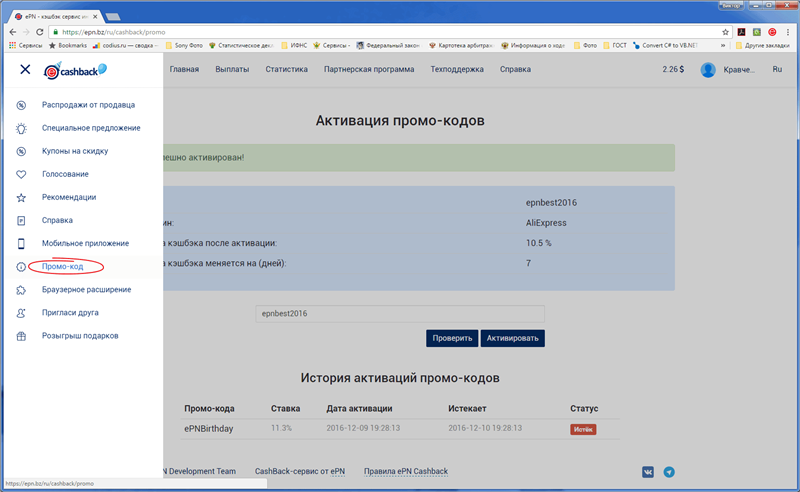Click the gift icon for Розыгрыш подарков

pyautogui.click(x=21, y=336)
